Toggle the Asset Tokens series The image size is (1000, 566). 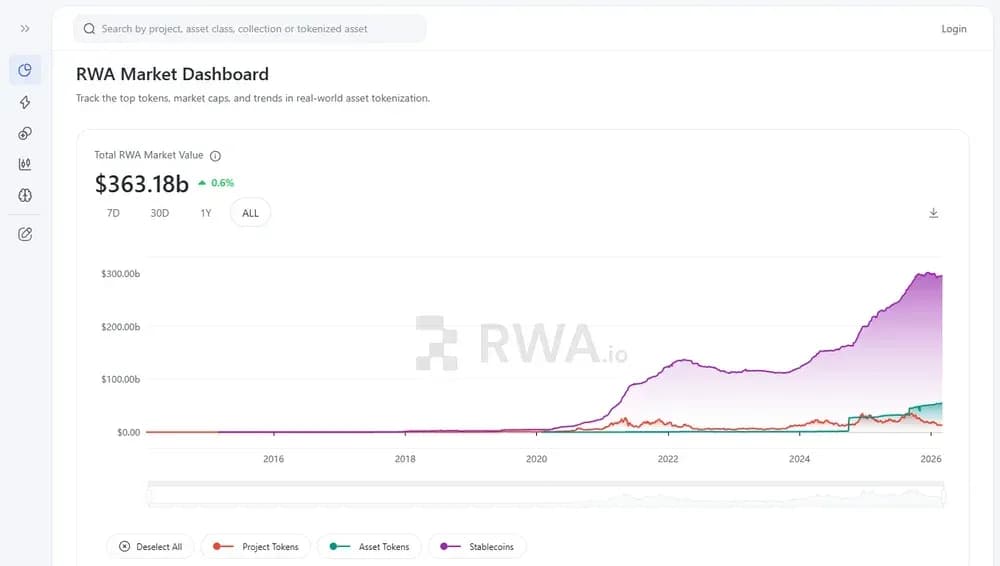coord(370,547)
